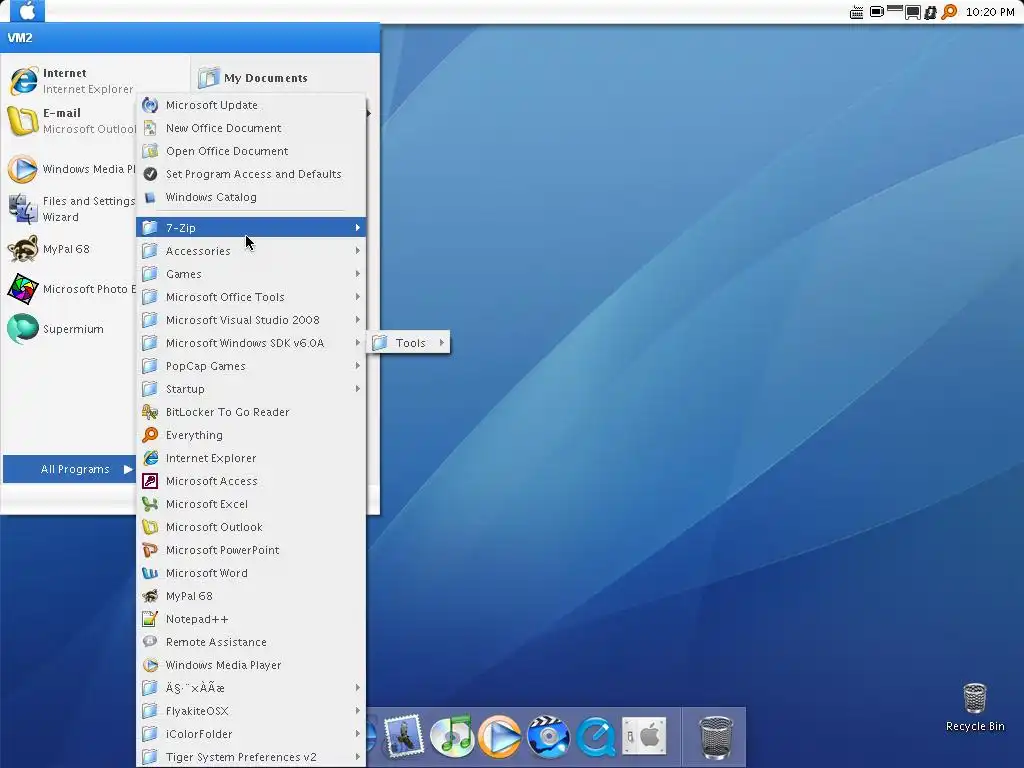The image size is (1024, 768).
Task: Open the iDVD clapperboard dock icon
Action: (548, 737)
